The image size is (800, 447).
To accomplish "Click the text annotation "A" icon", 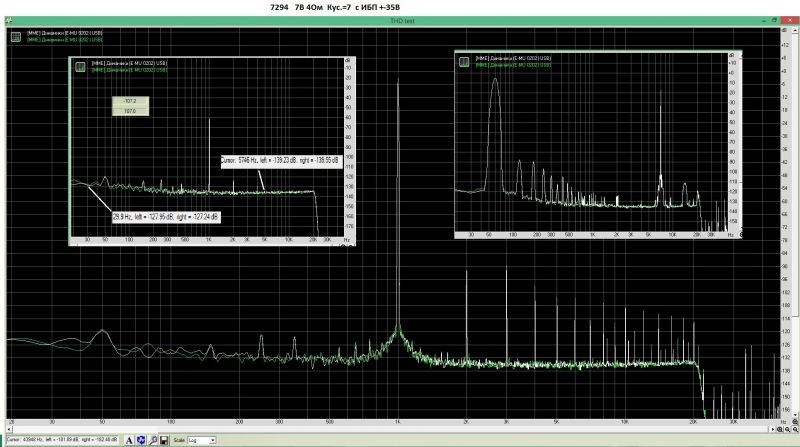I will point(129,440).
